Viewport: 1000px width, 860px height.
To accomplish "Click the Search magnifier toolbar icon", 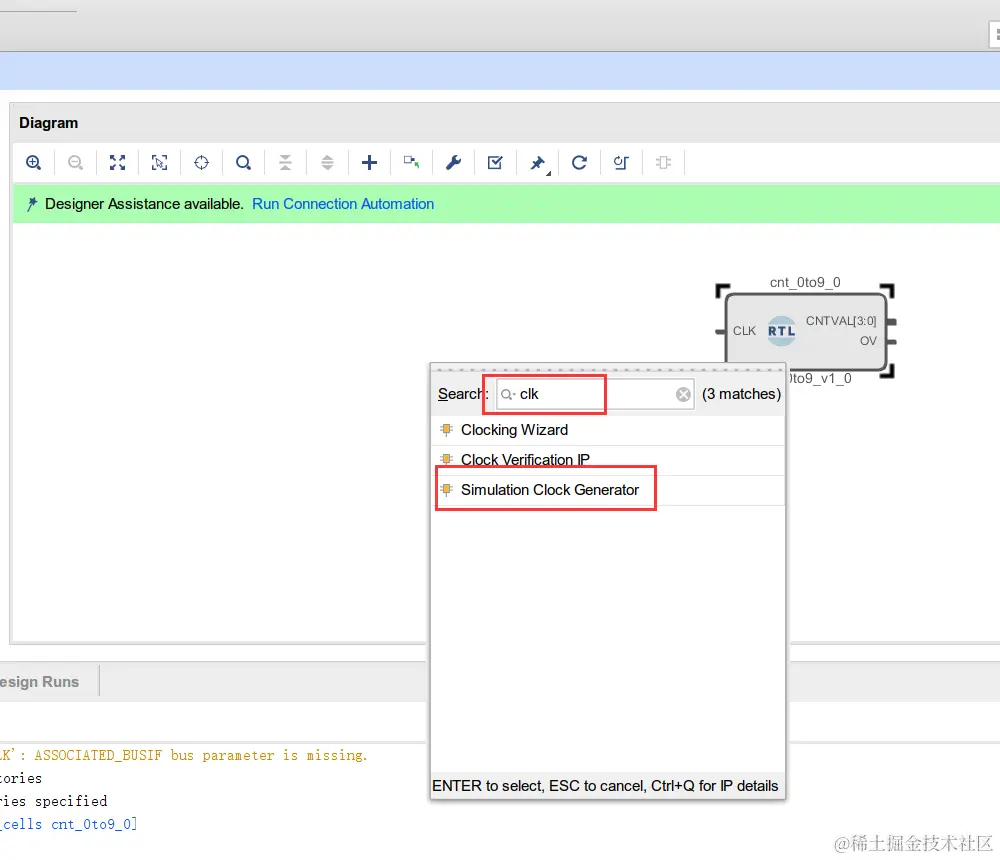I will (x=243, y=163).
